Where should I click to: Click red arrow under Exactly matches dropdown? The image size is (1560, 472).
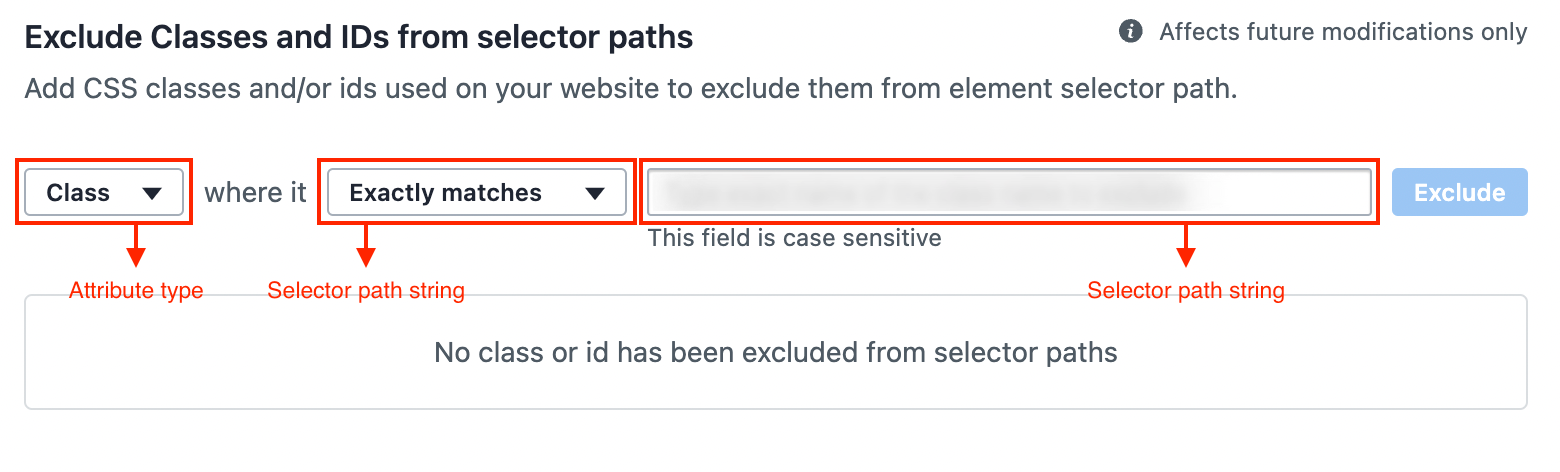[x=366, y=247]
